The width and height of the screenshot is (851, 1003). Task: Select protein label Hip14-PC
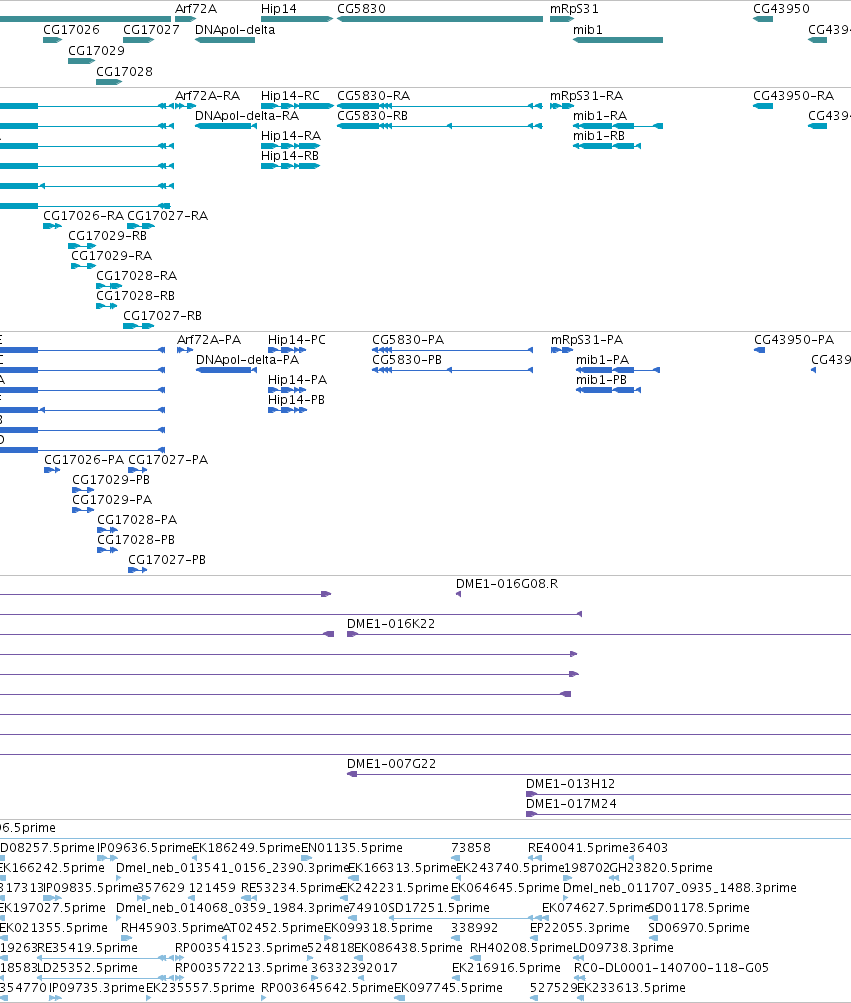[297, 340]
